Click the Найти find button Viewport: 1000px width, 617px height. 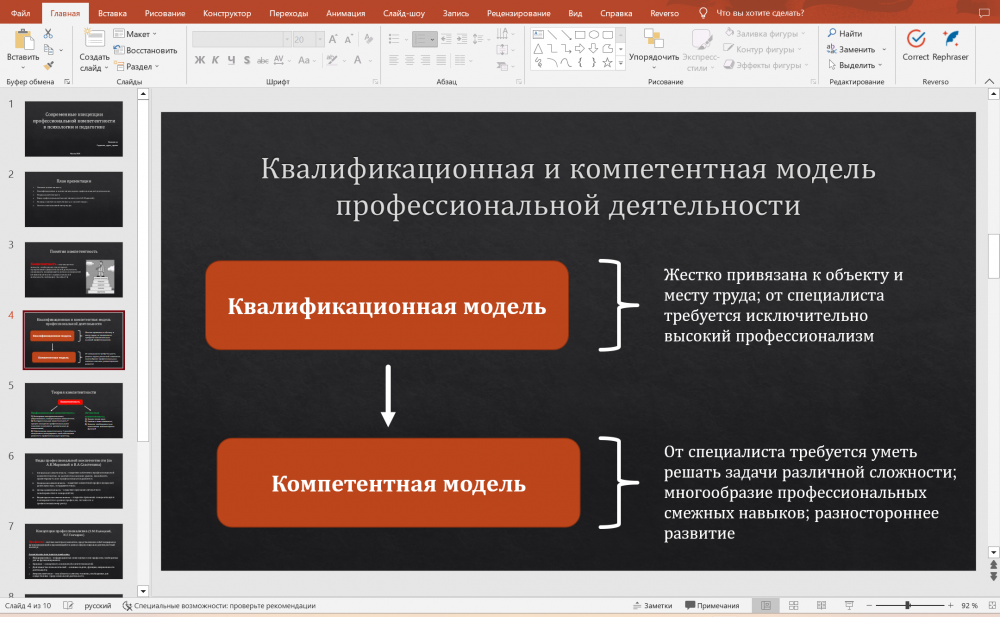tap(844, 33)
